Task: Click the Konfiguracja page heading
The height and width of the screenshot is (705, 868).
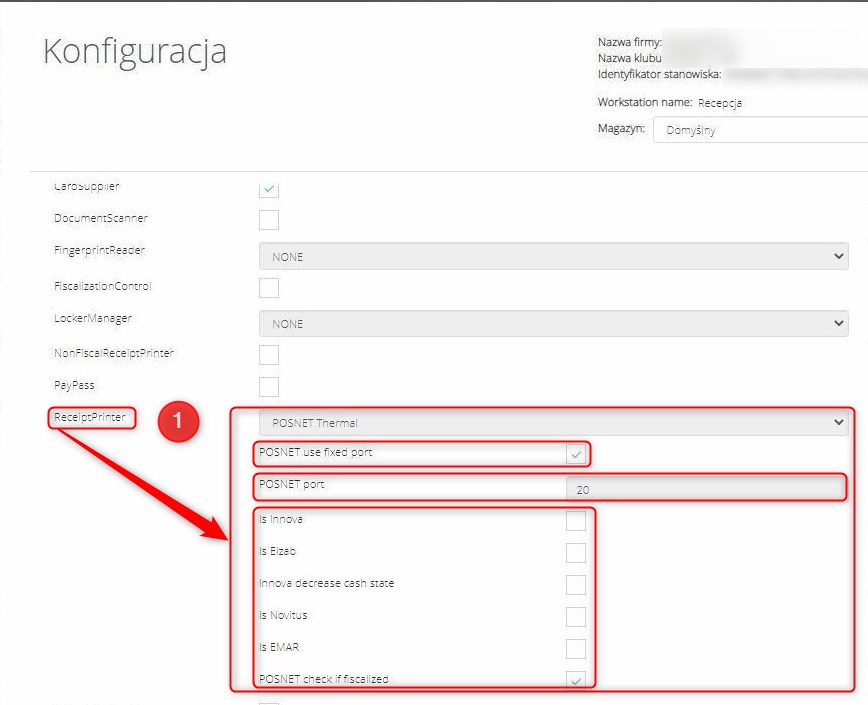Action: pyautogui.click(x=134, y=51)
